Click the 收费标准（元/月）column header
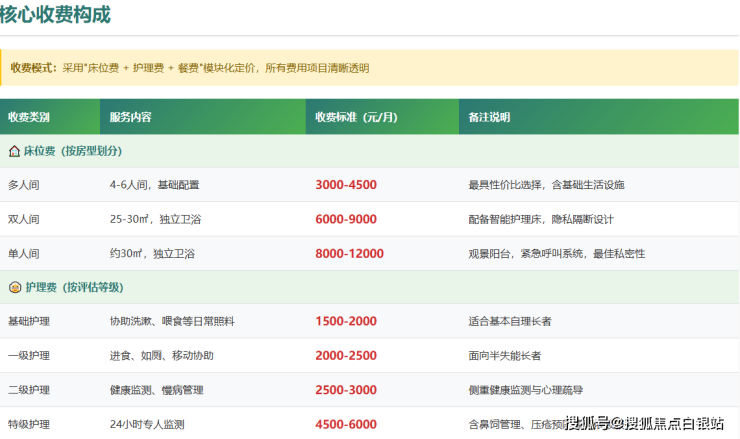This screenshot has height=439, width=740. [x=356, y=117]
